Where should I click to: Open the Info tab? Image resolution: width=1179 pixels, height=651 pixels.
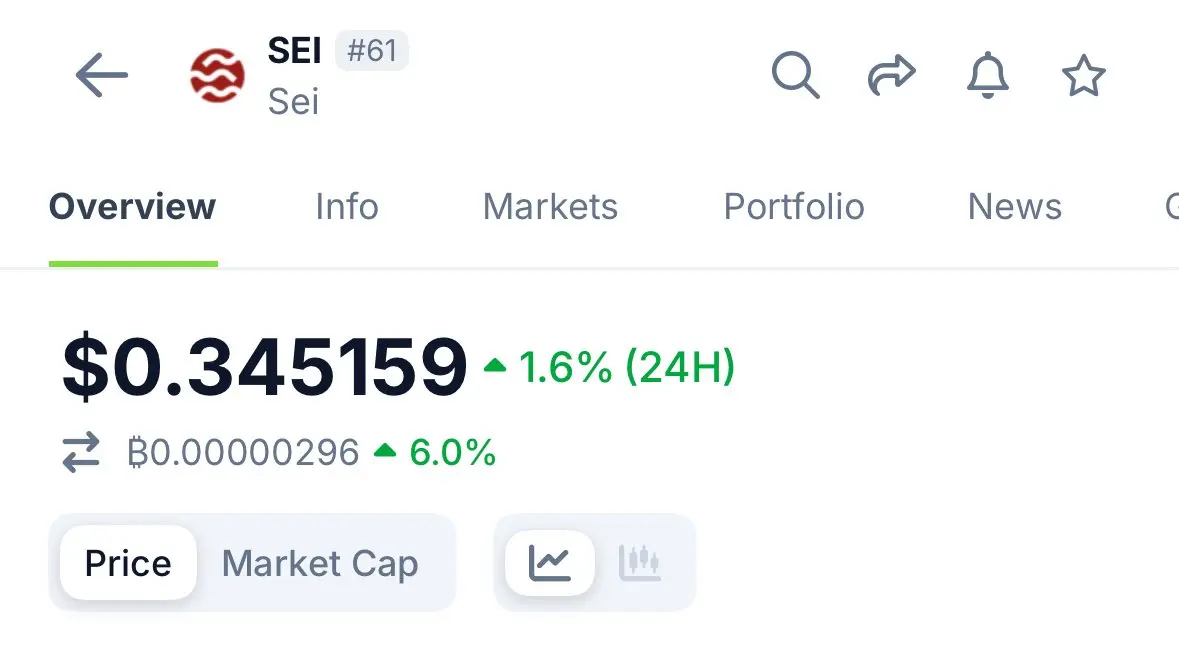(x=347, y=207)
